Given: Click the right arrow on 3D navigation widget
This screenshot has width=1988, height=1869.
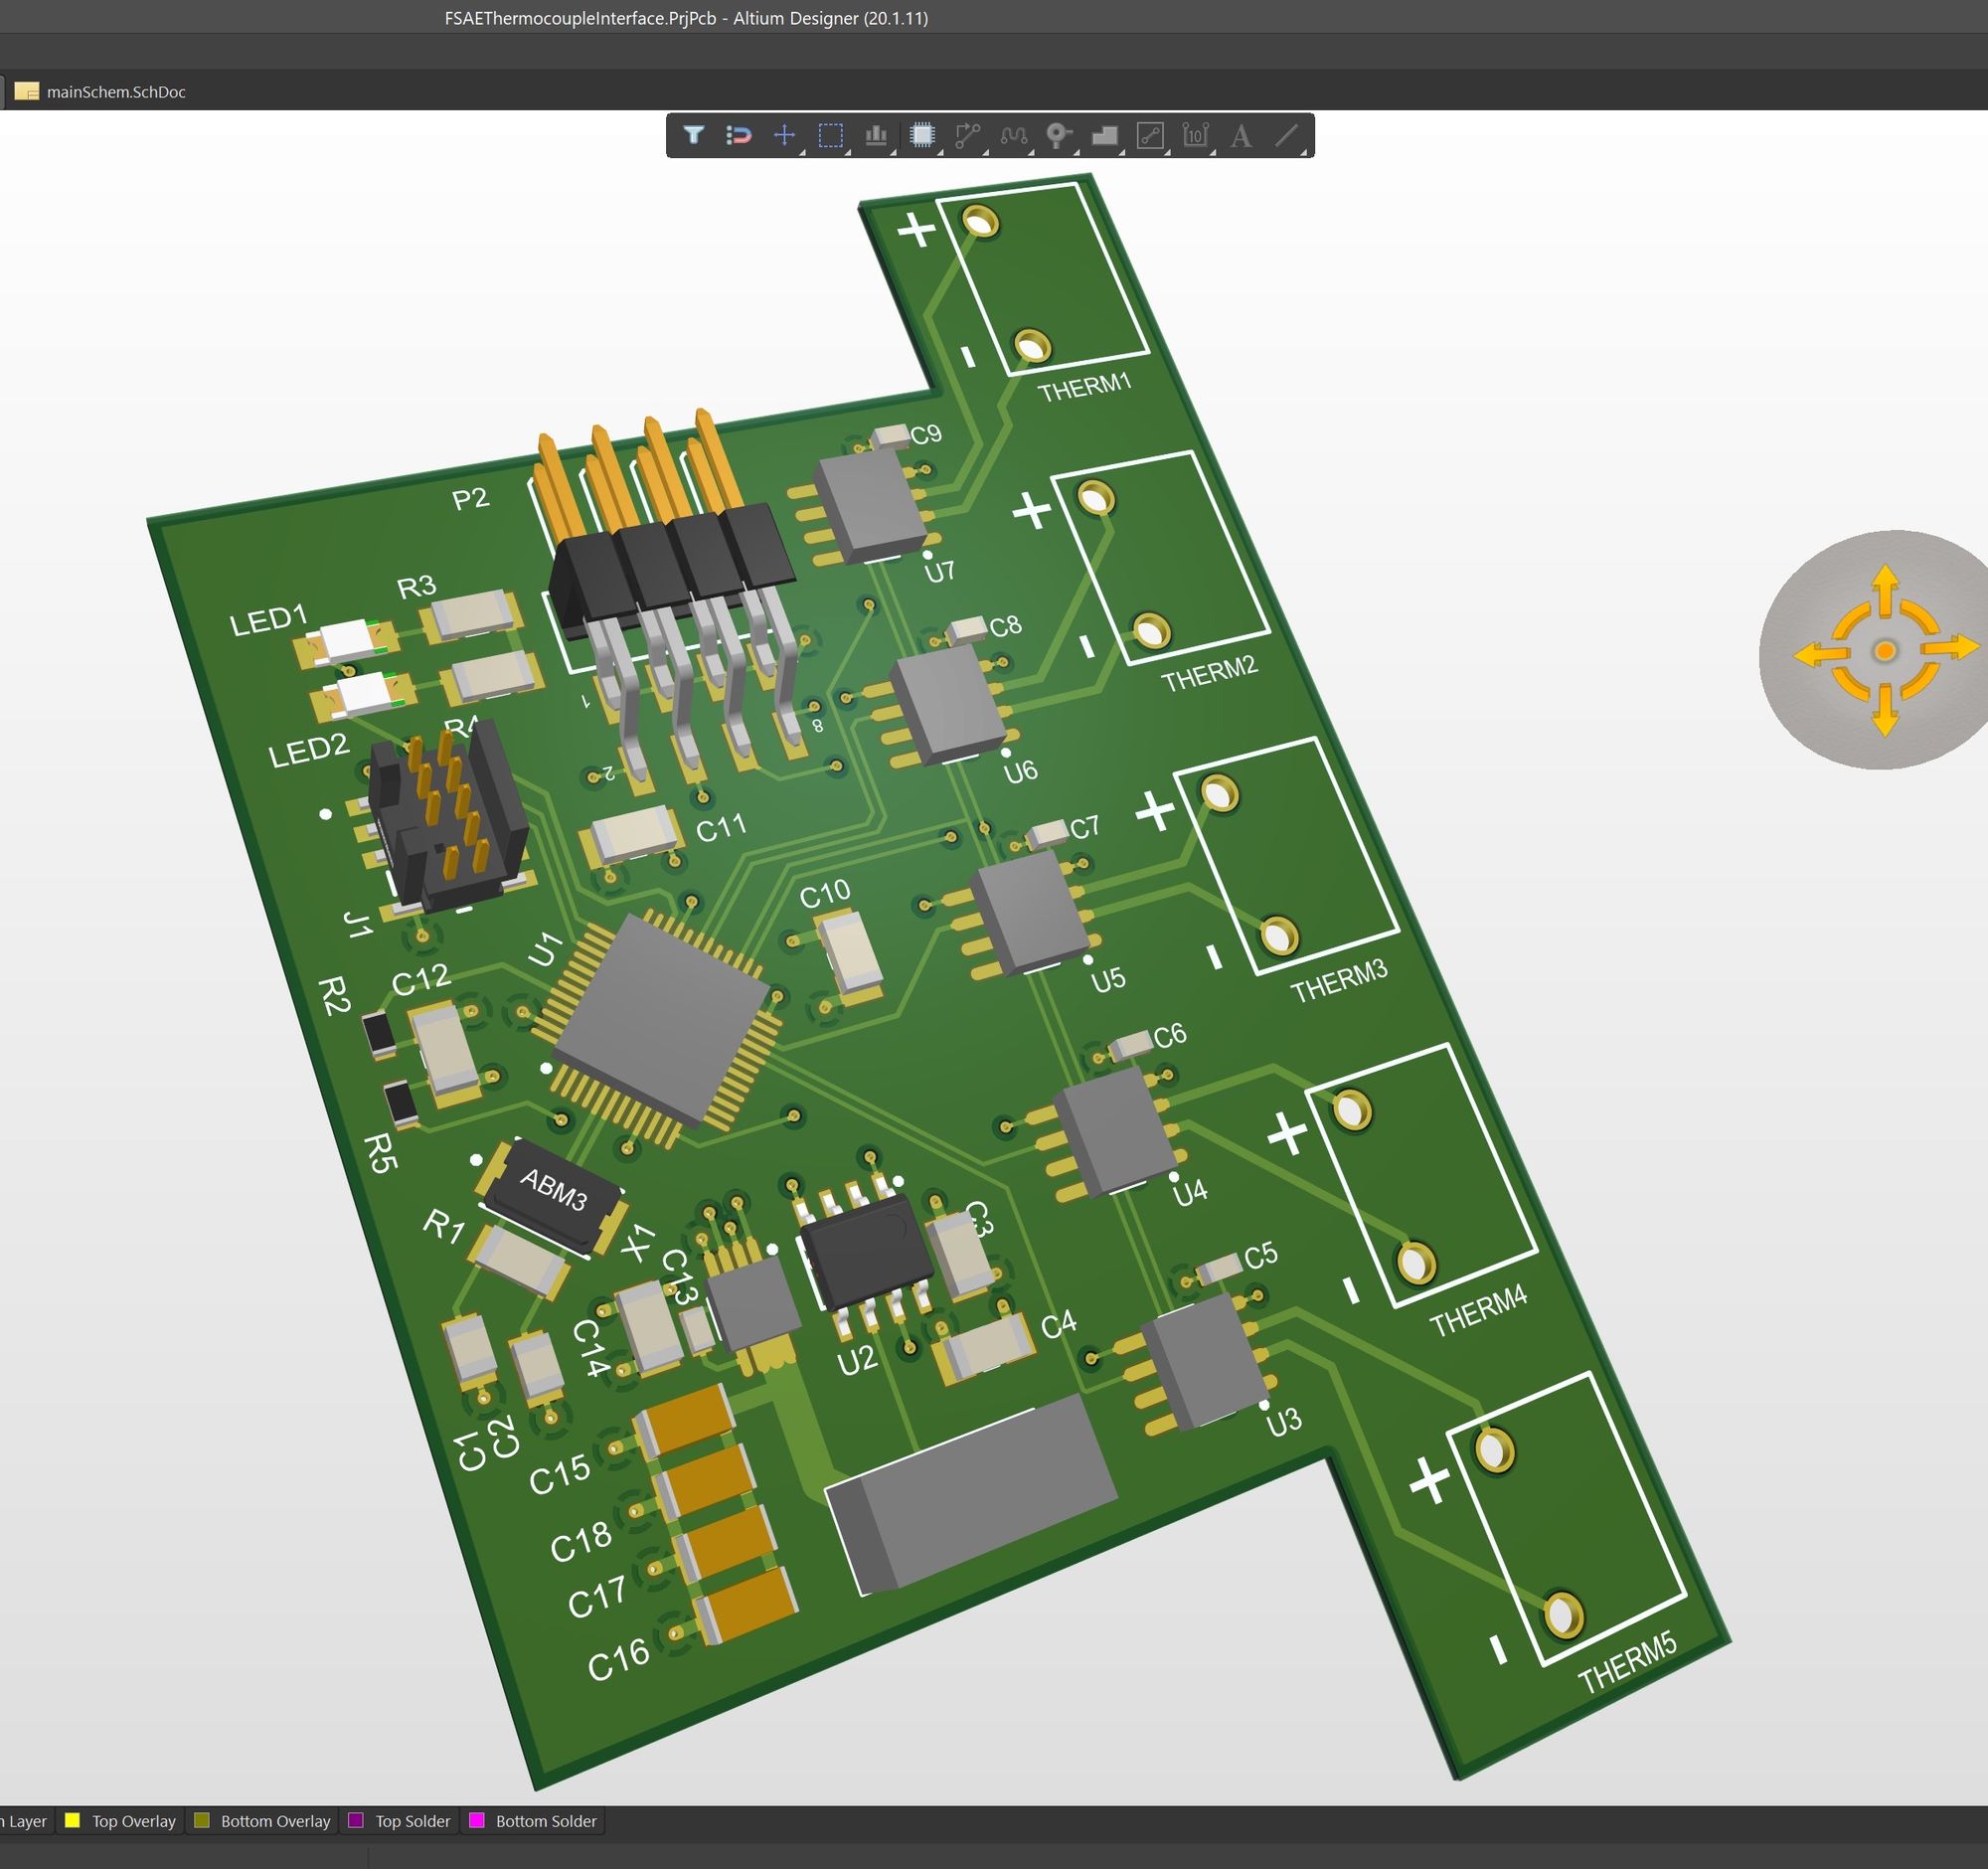Looking at the screenshot, I should (1951, 648).
